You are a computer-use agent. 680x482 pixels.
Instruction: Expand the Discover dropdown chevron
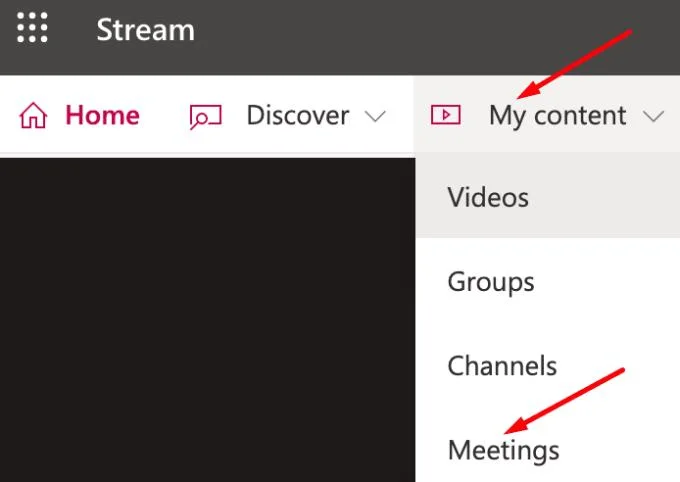tap(375, 116)
